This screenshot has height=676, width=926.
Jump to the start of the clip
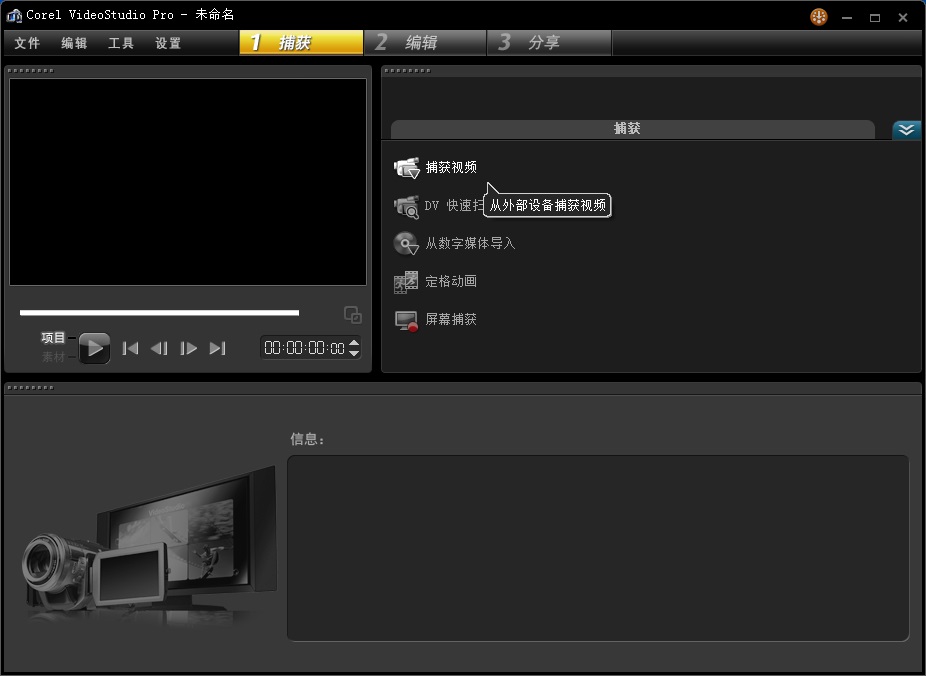(130, 349)
